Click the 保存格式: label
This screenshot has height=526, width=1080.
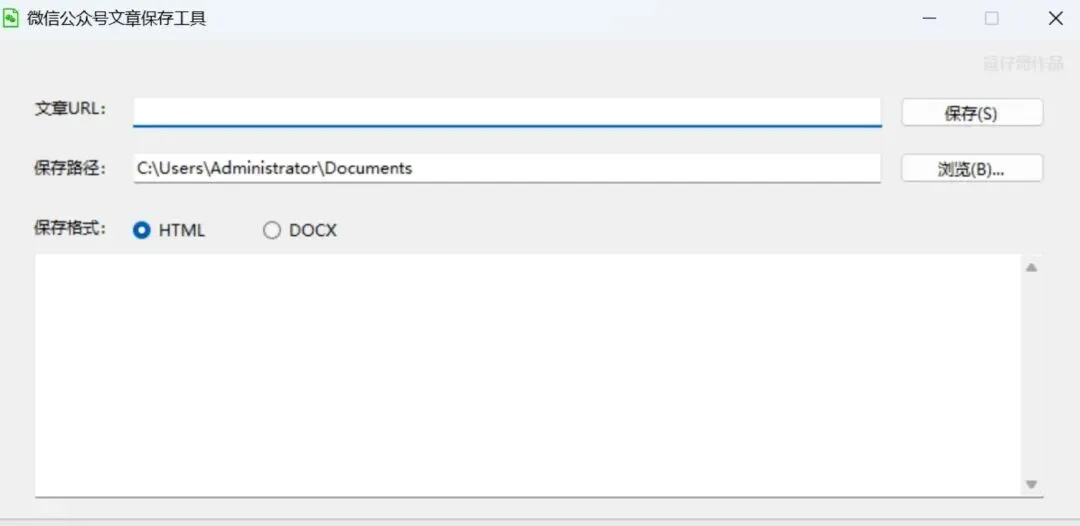71,229
